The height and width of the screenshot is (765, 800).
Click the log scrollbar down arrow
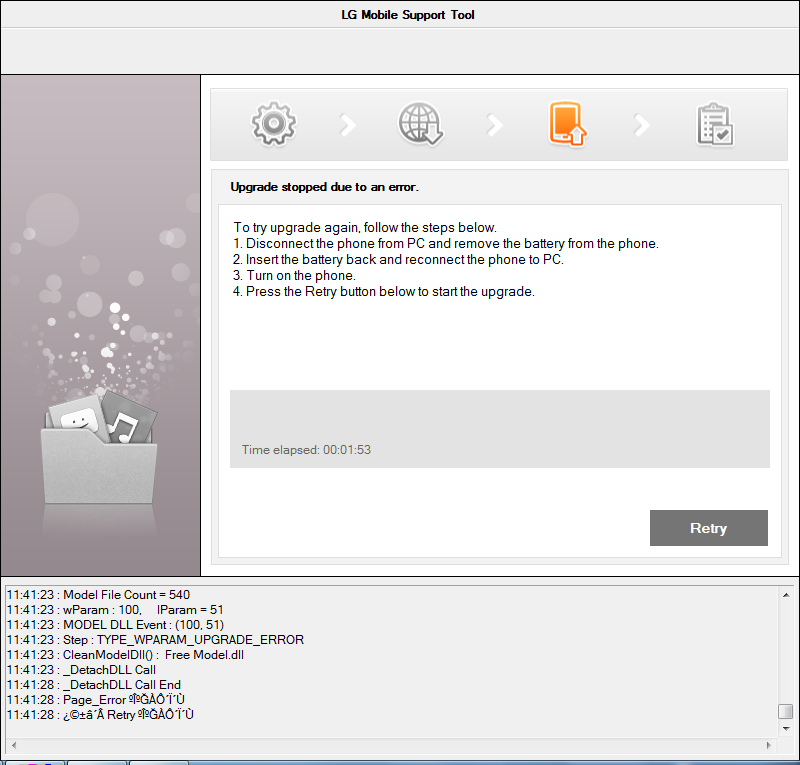tap(786, 728)
